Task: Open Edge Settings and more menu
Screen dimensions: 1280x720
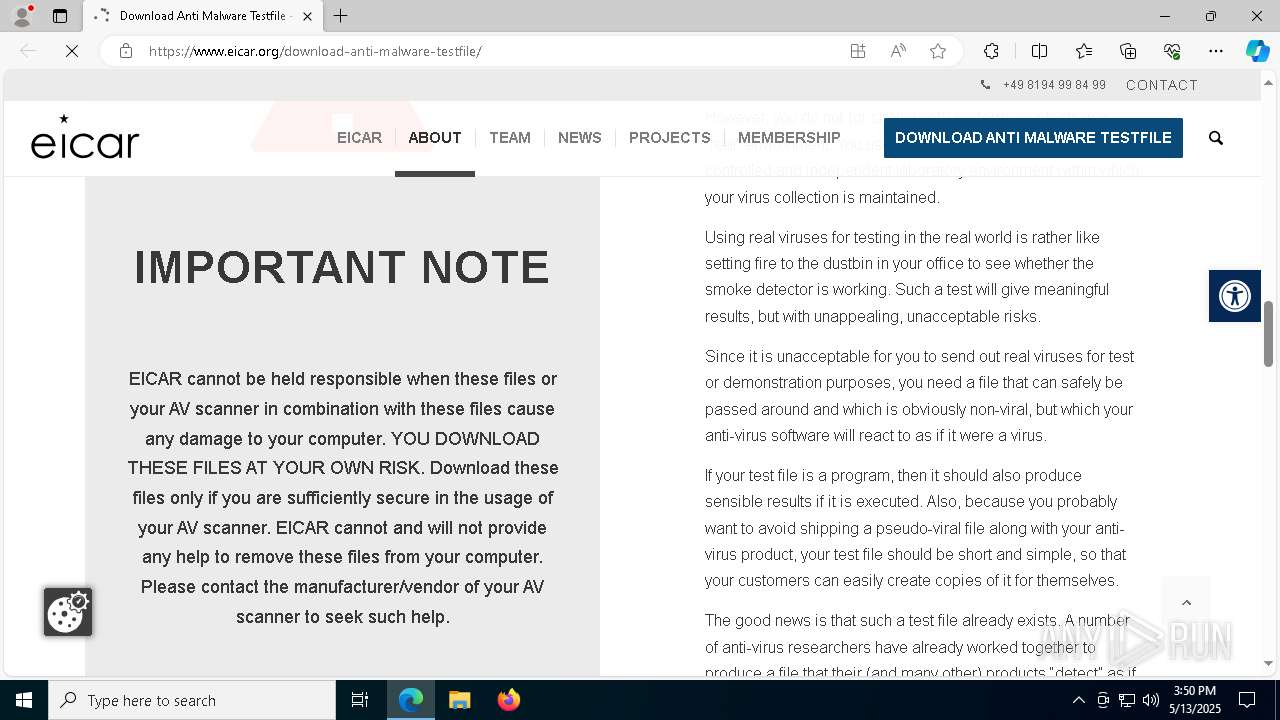Action: point(1216,51)
